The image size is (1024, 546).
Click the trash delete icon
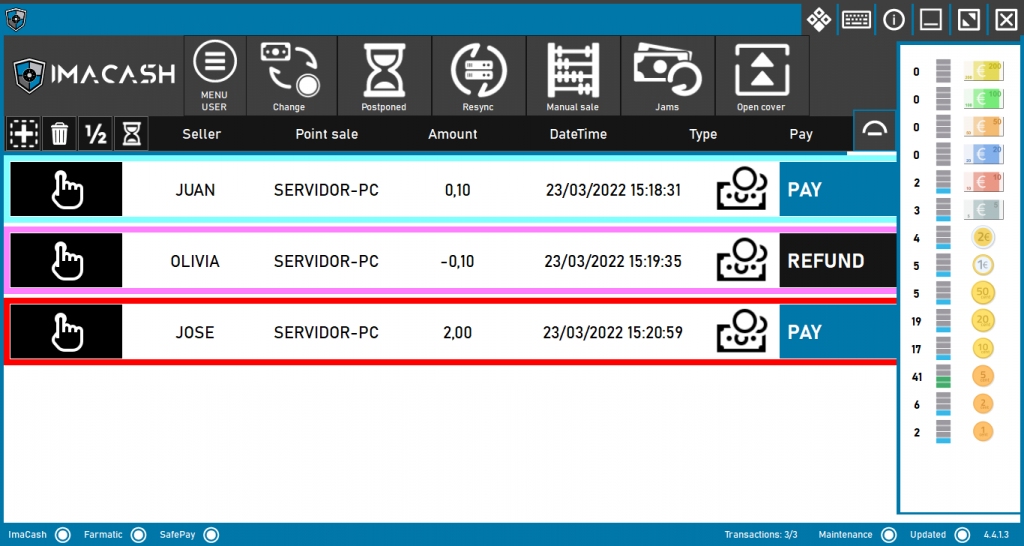[60, 133]
